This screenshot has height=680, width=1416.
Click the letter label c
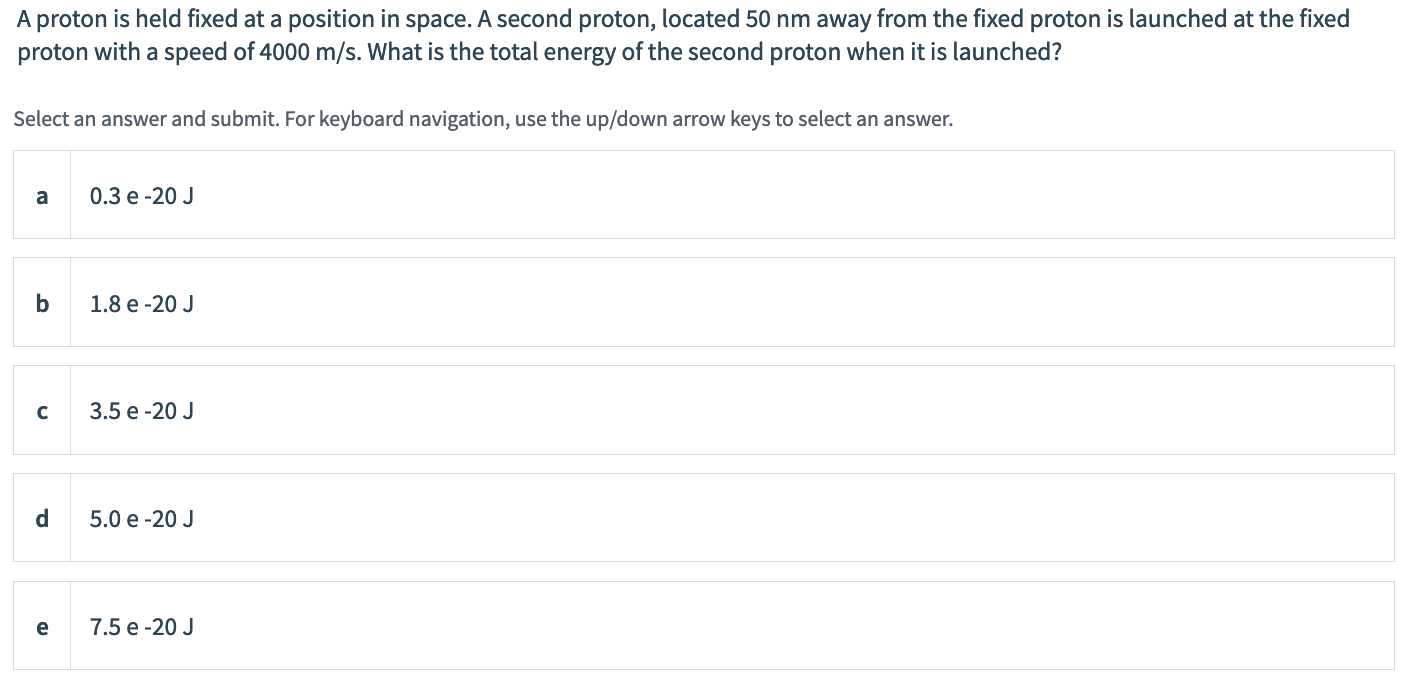point(41,410)
